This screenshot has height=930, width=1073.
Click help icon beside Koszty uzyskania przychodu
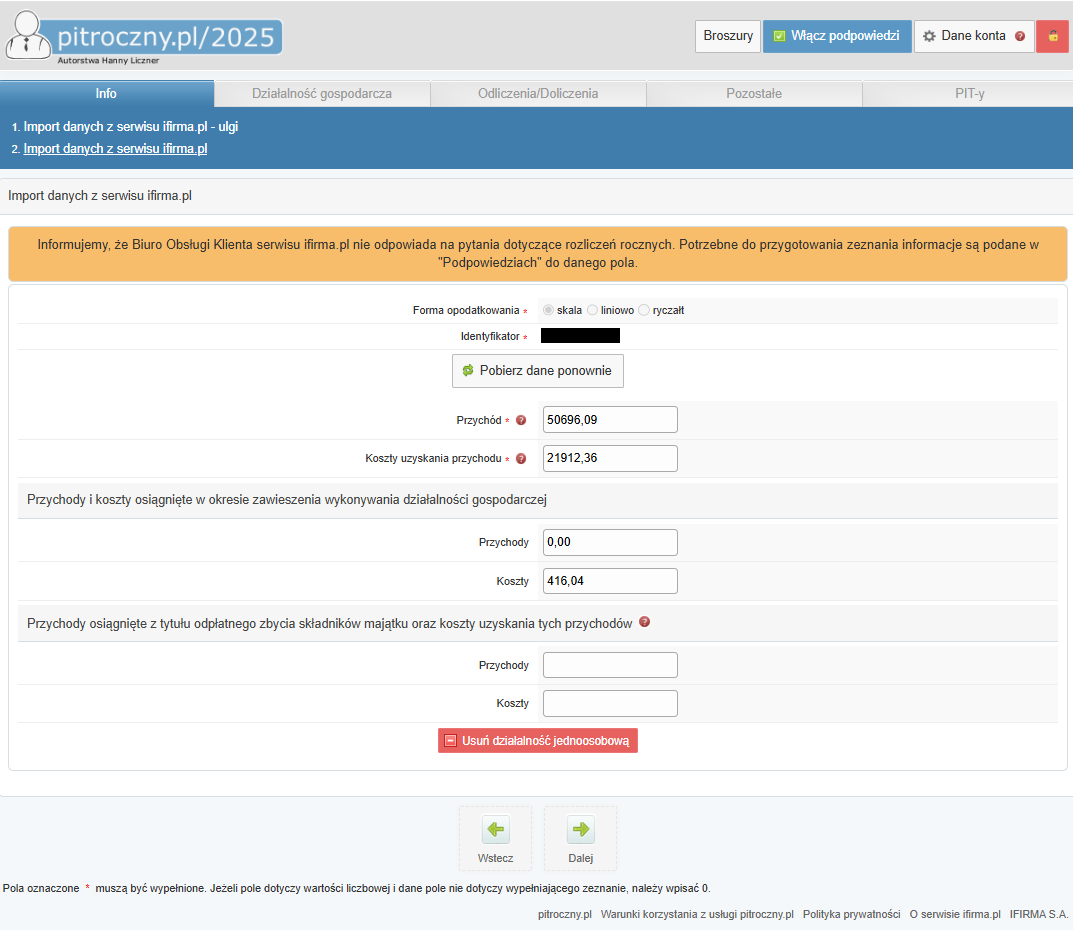pos(520,459)
